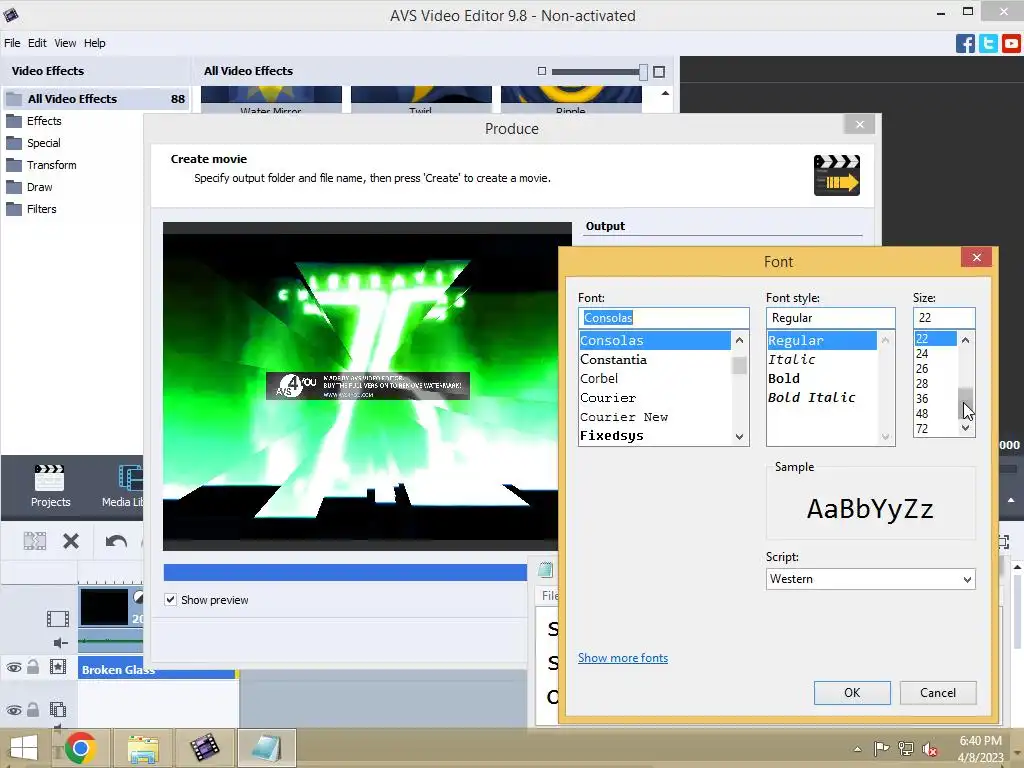Screen dimensions: 1024x768
Task: Open the View menu
Action: pyautogui.click(x=65, y=43)
